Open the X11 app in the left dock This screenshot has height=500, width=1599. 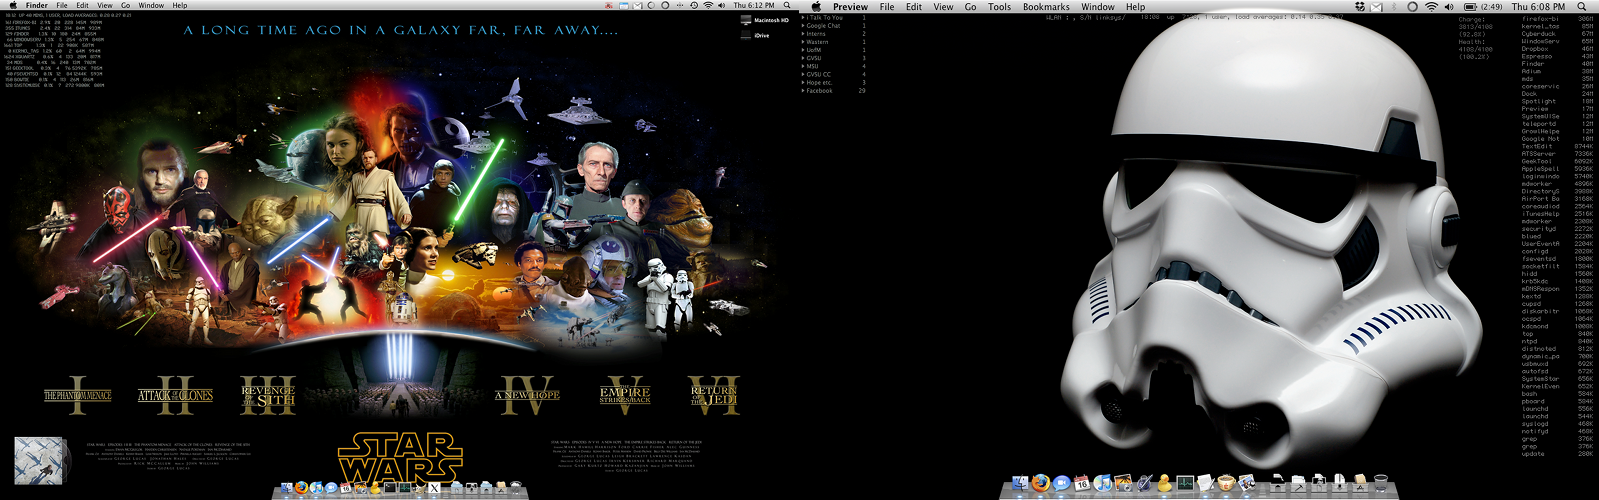(434, 488)
